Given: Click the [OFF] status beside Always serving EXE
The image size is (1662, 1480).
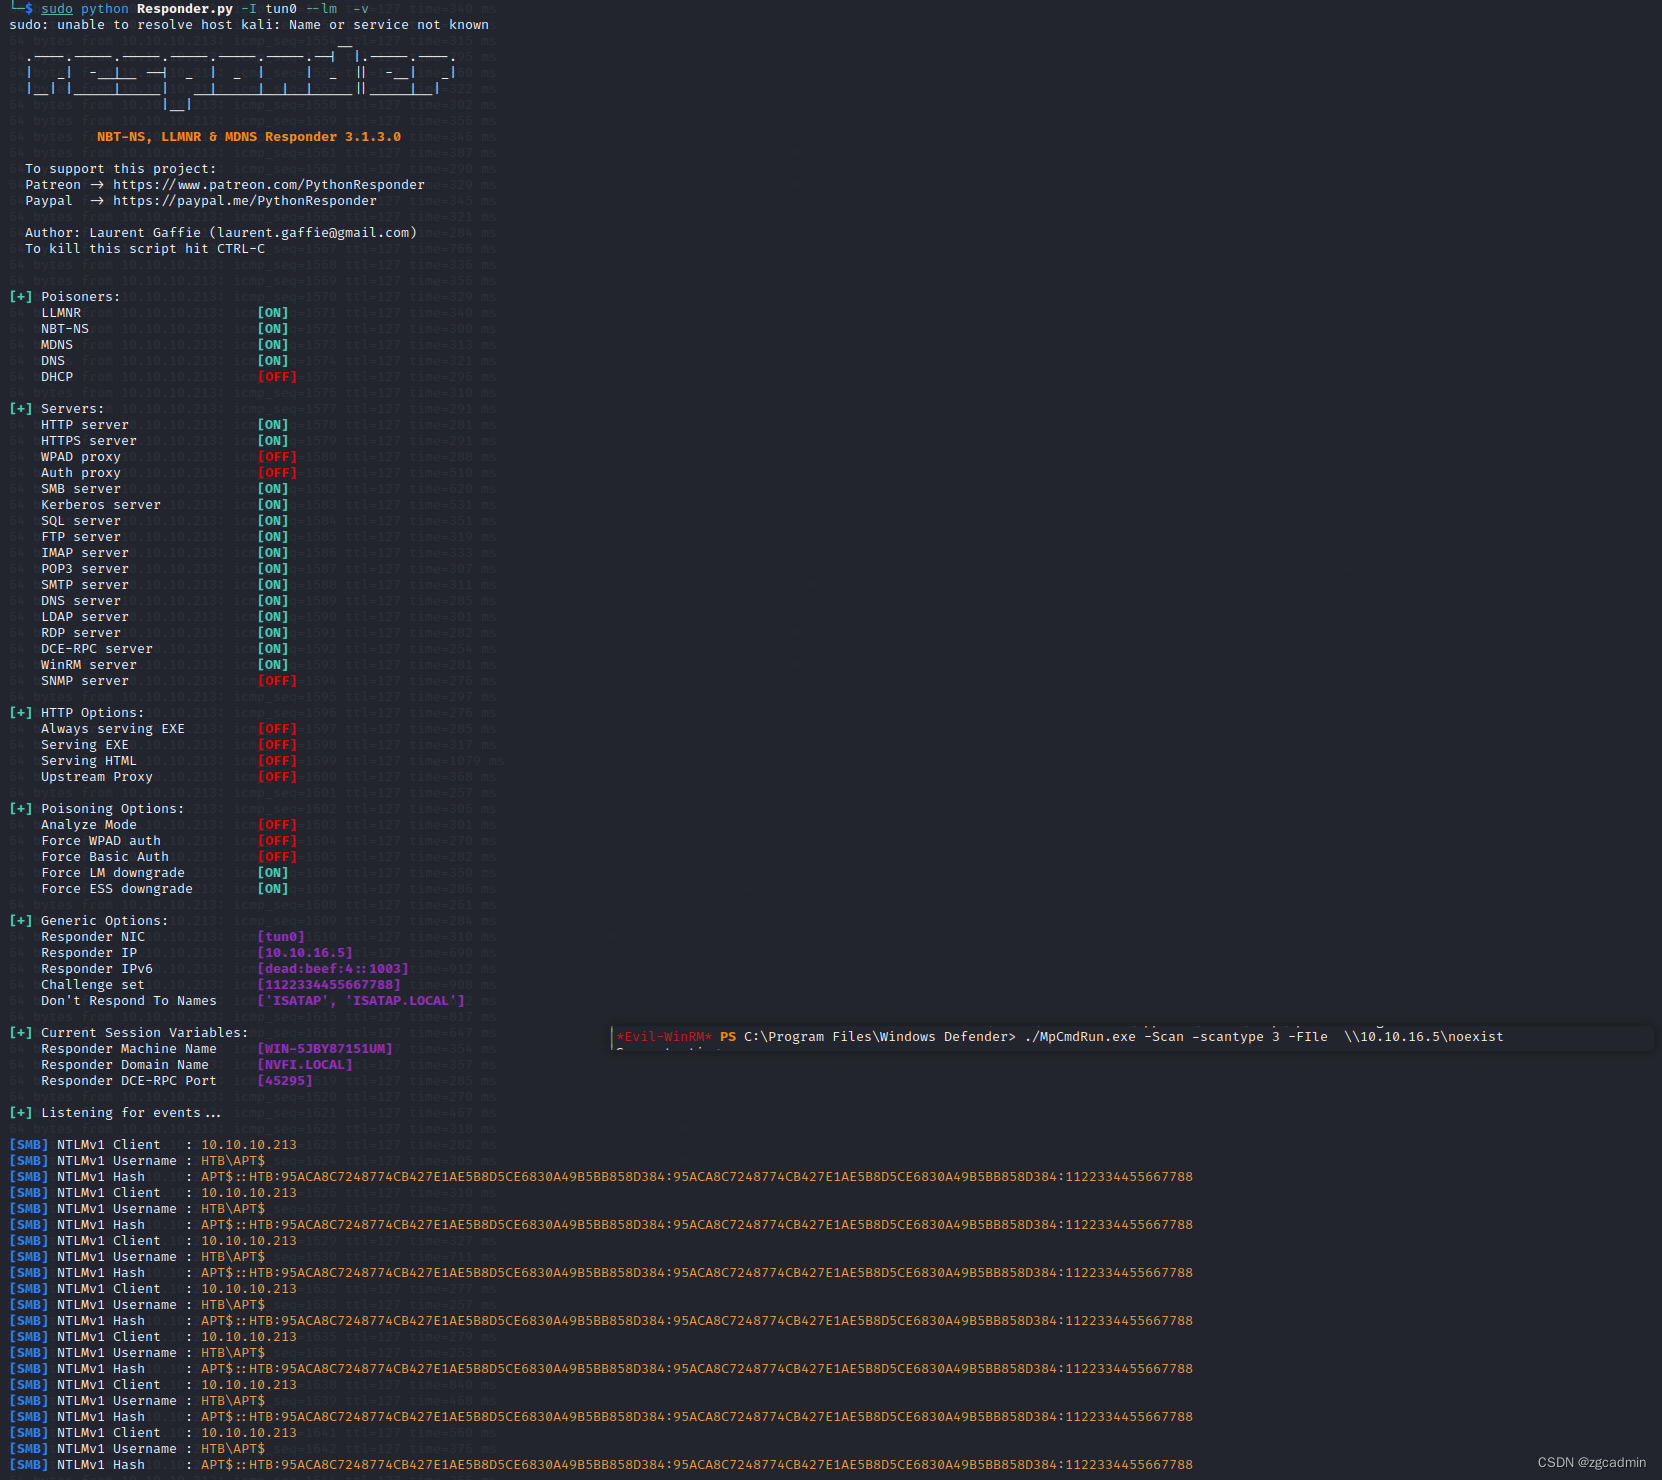Looking at the screenshot, I should [x=277, y=729].
